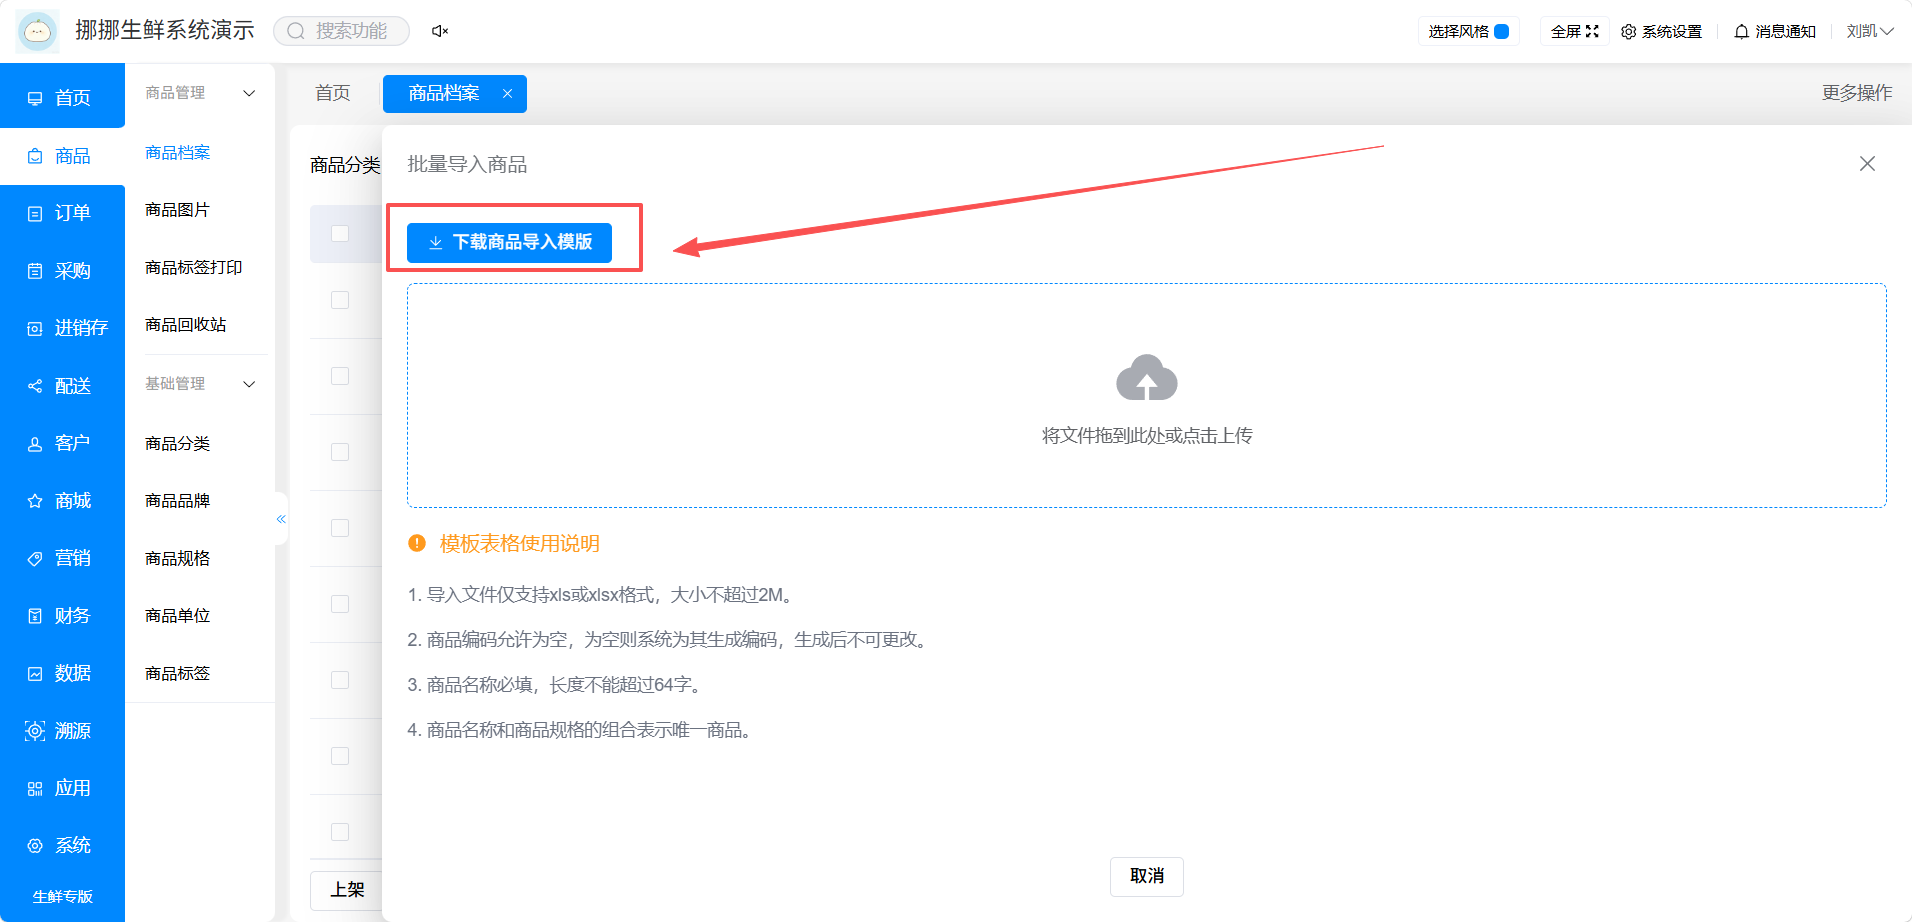Open 商品品牌 submenu item

coord(178,501)
